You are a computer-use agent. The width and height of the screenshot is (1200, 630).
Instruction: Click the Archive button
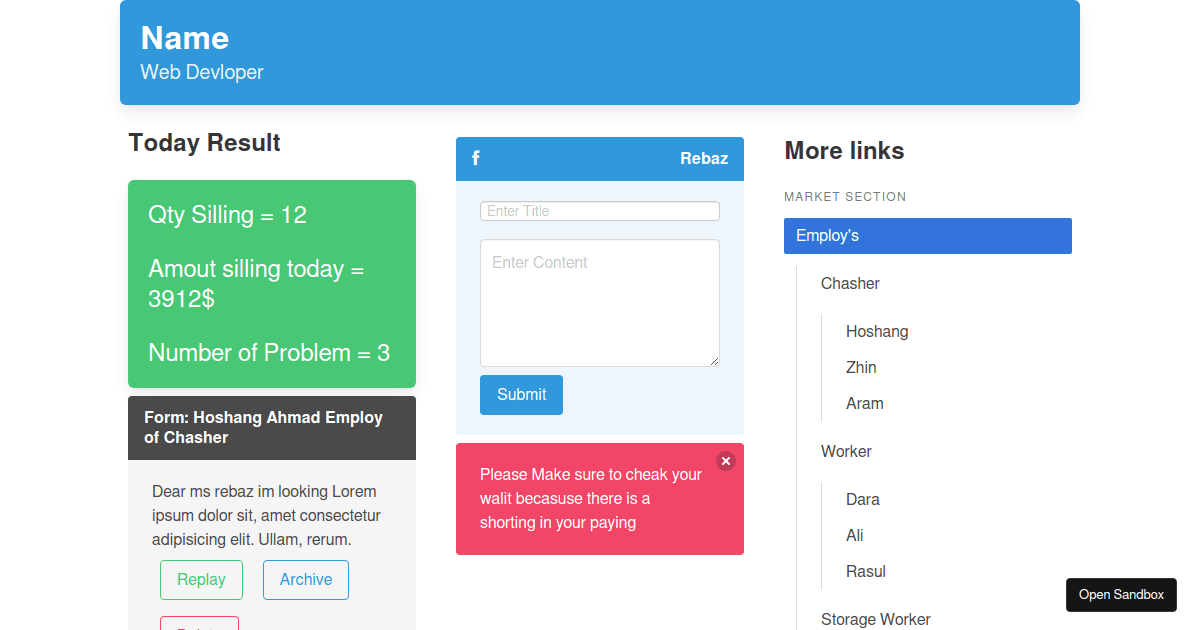[305, 579]
